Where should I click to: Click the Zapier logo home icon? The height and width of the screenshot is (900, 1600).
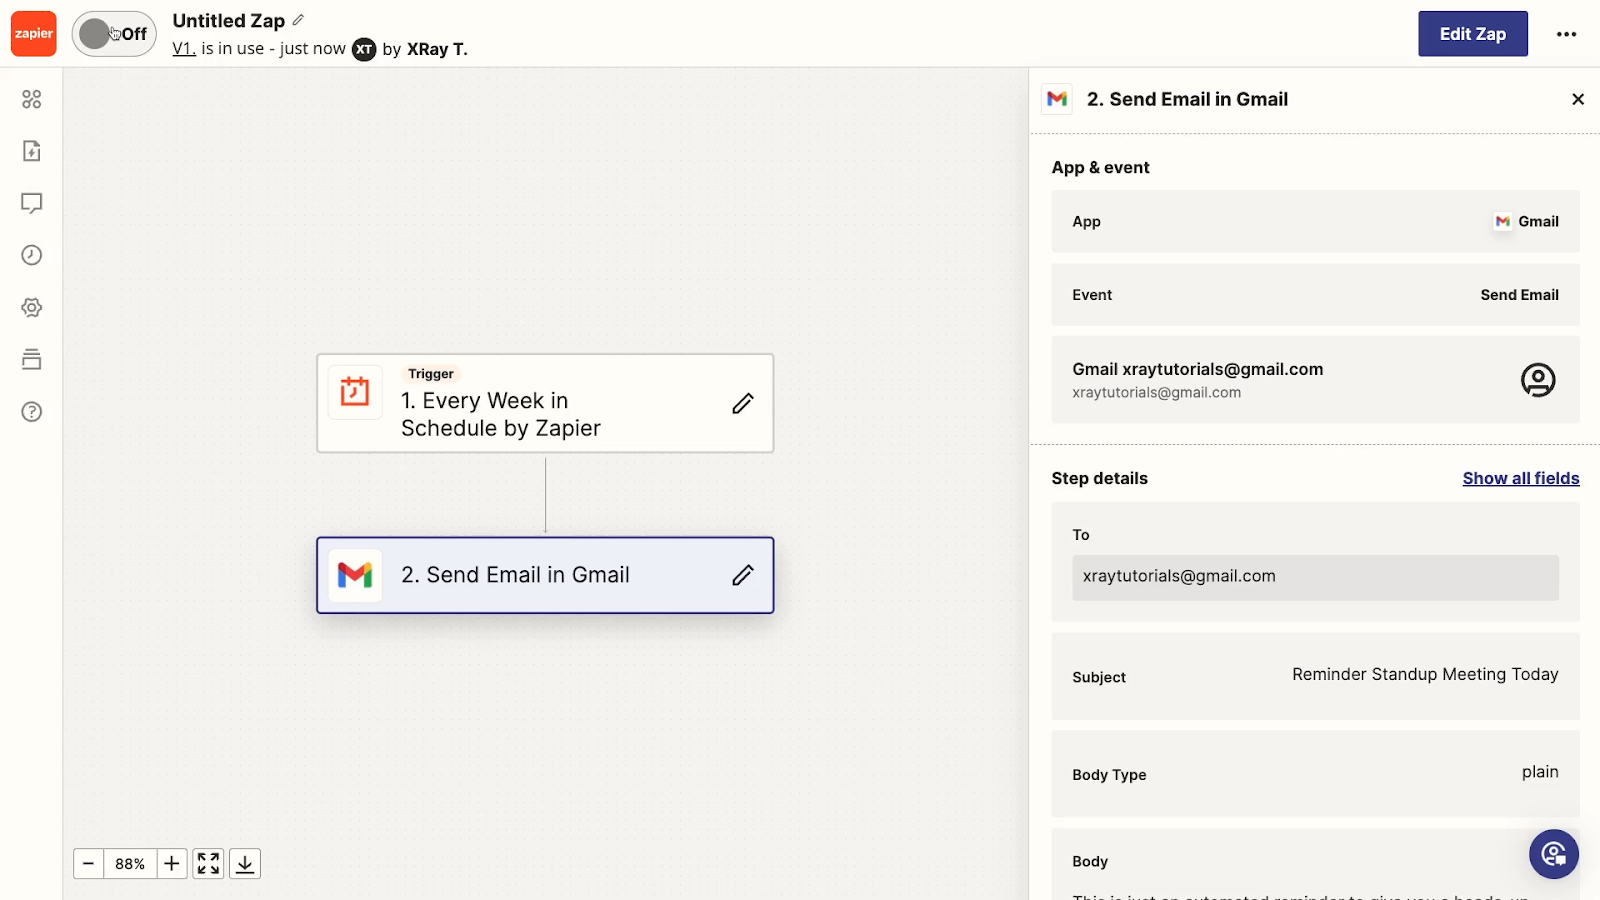pyautogui.click(x=33, y=34)
